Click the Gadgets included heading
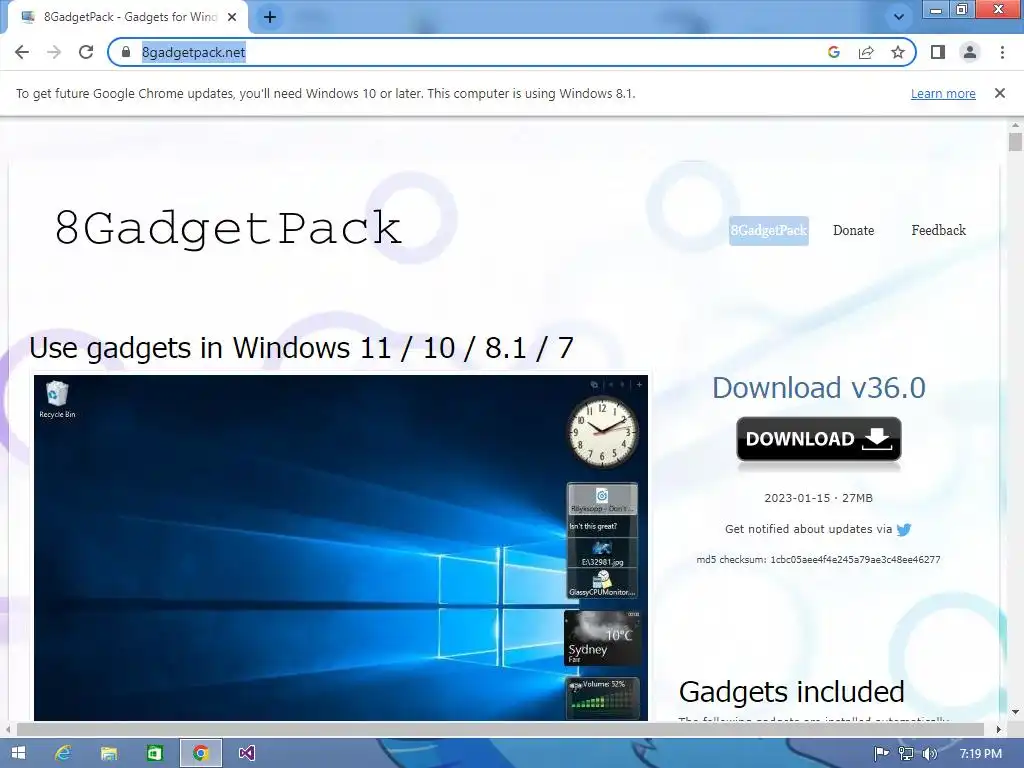 pyautogui.click(x=792, y=692)
